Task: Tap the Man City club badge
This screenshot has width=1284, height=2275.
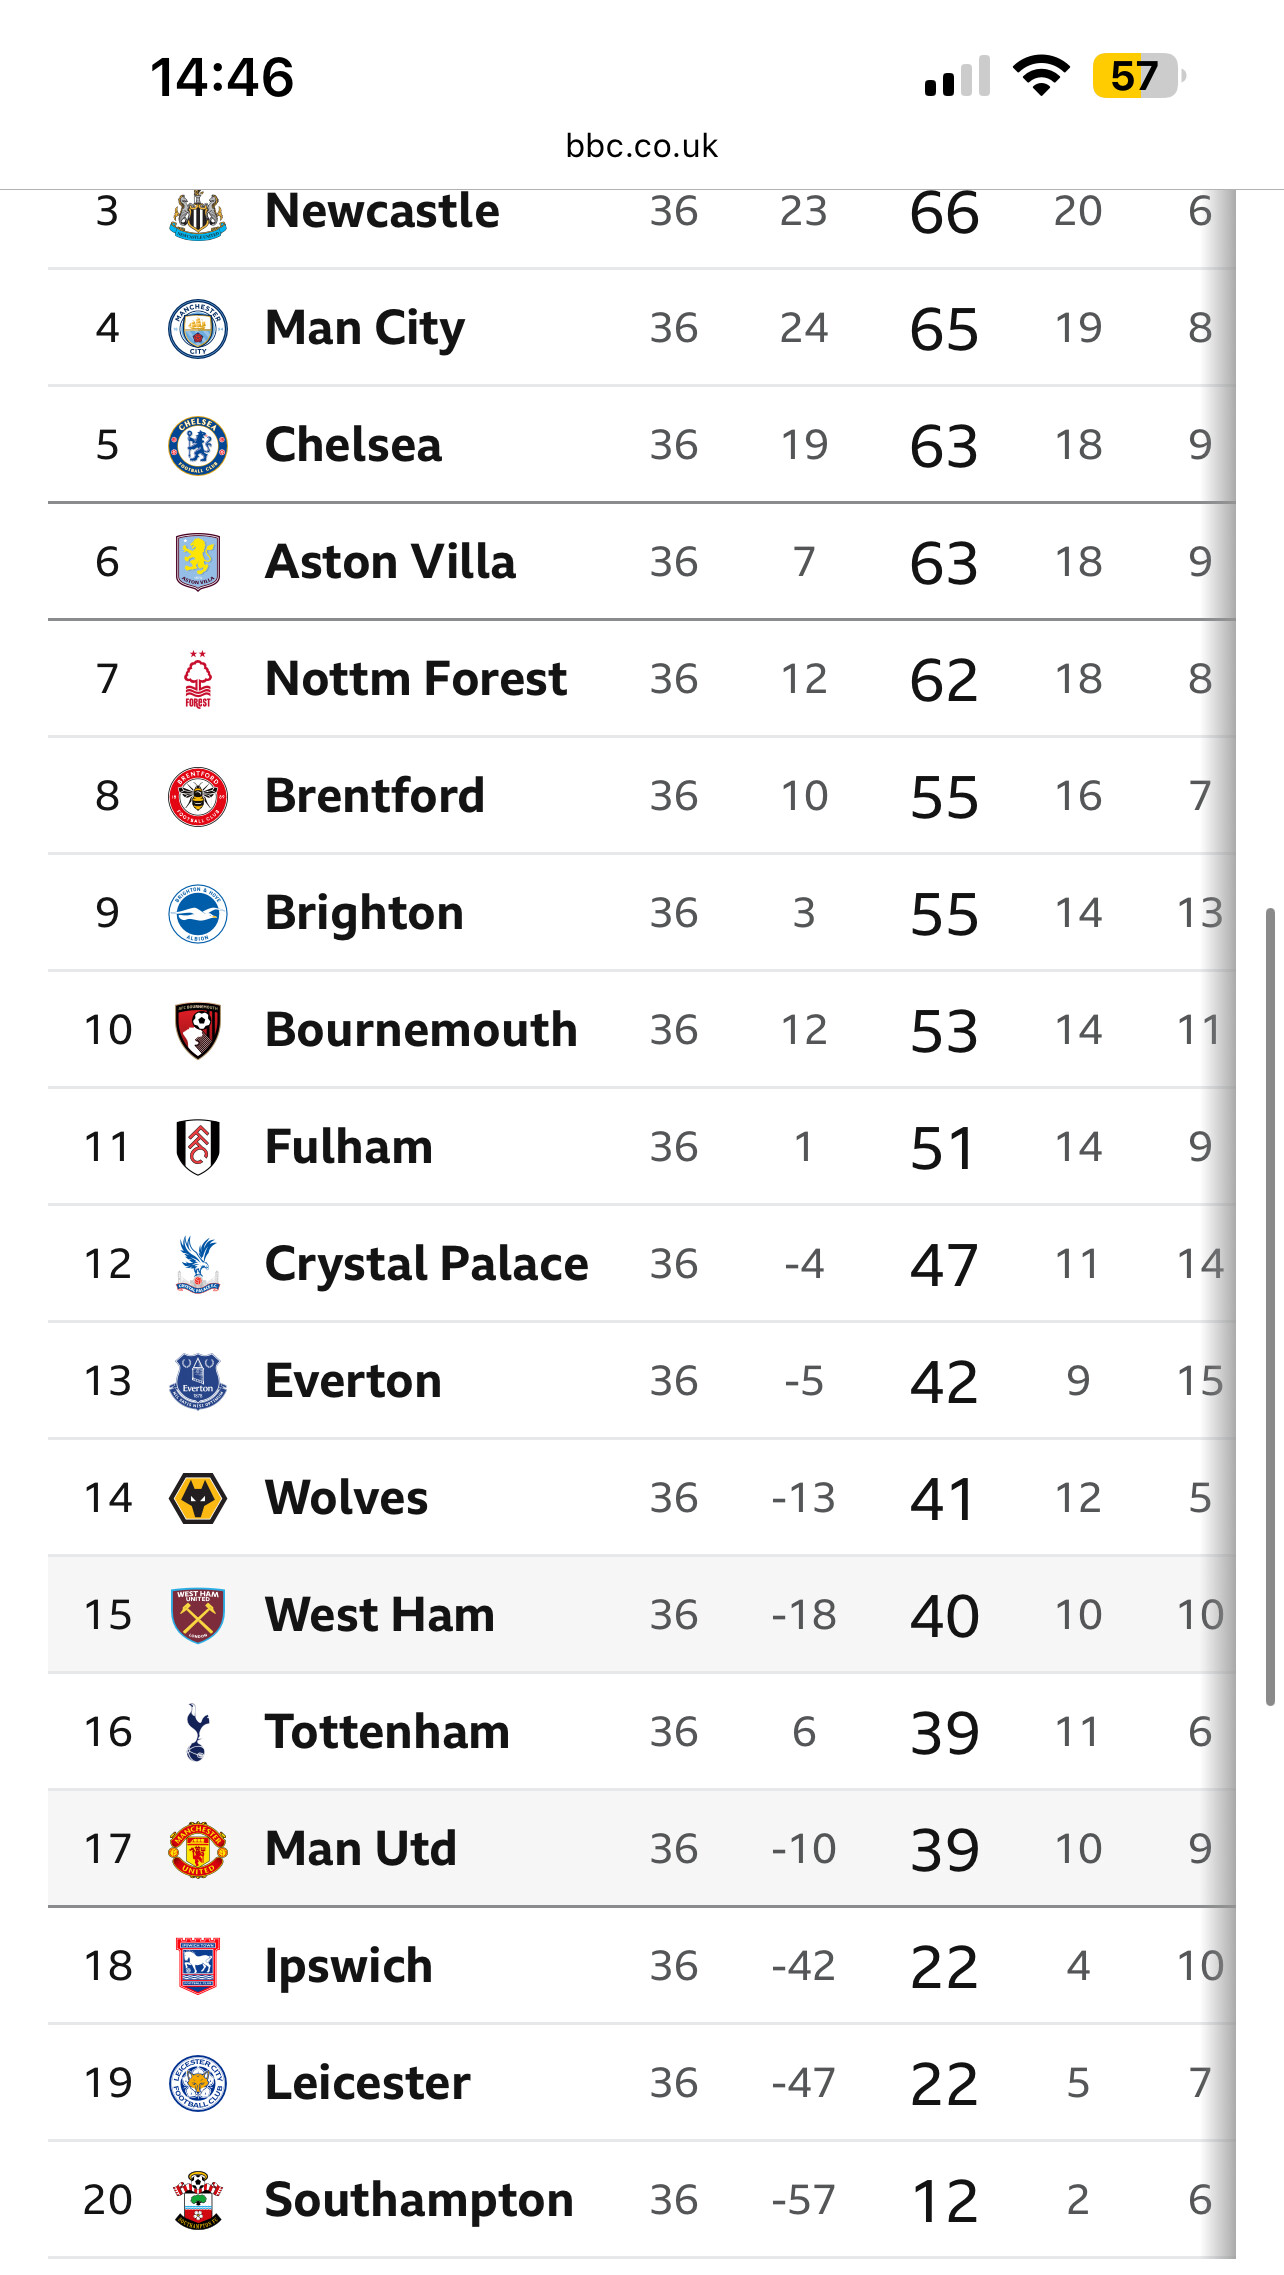Action: [198, 329]
